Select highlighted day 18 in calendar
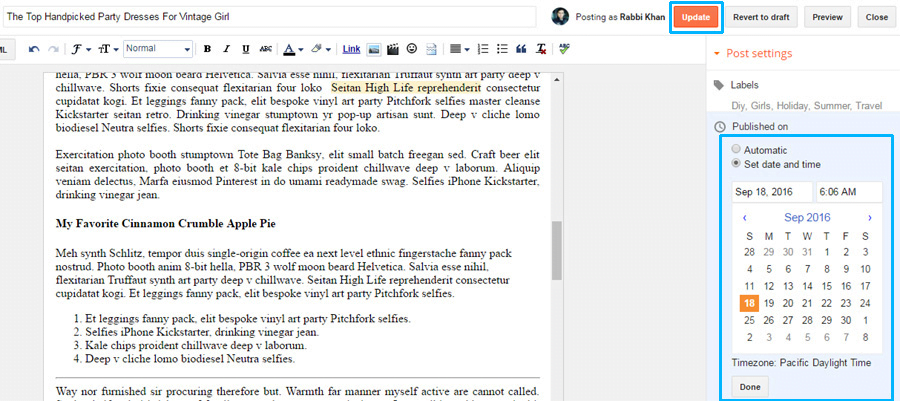Image resolution: width=900 pixels, height=401 pixels. click(x=749, y=303)
